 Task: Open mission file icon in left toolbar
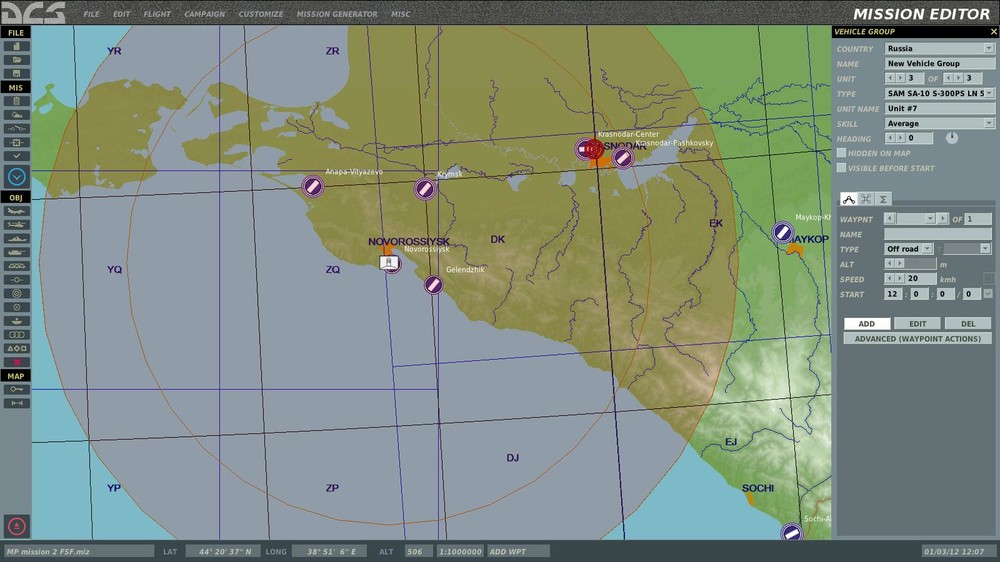(x=17, y=60)
